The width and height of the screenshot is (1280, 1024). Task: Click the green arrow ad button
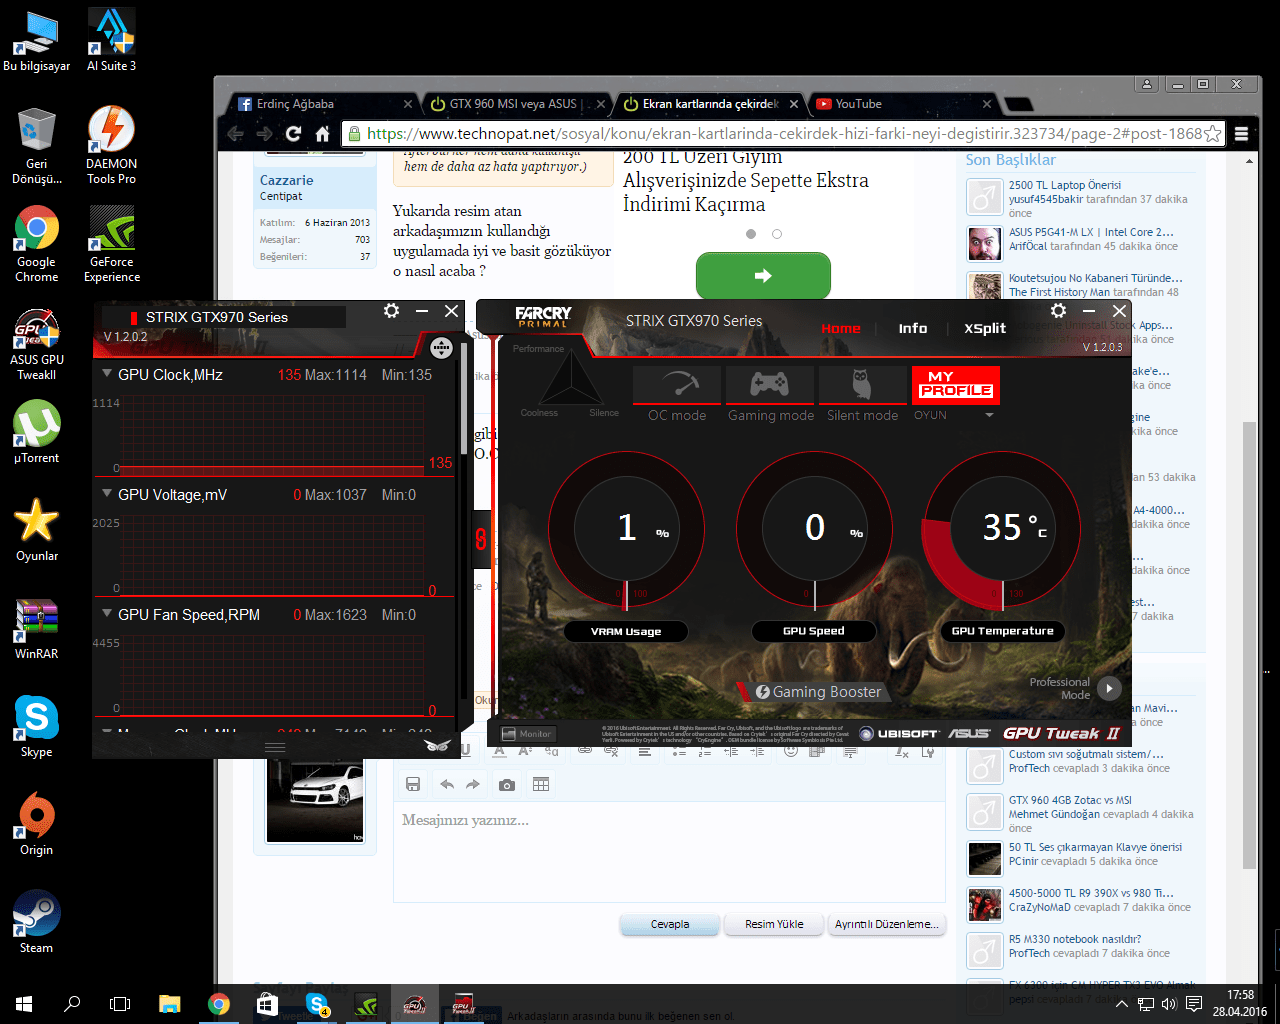[763, 275]
